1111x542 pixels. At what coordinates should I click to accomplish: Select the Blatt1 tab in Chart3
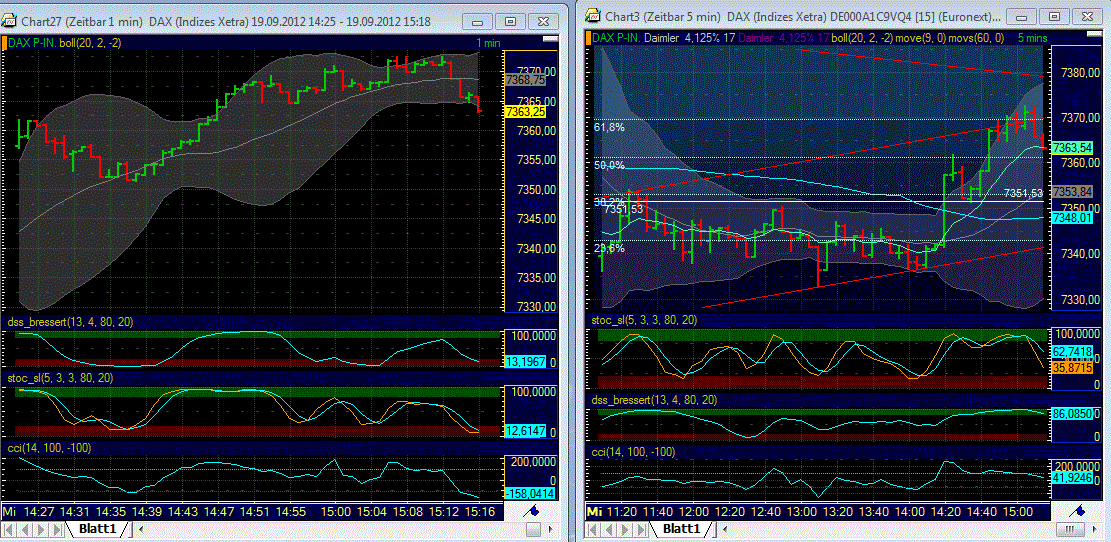pyautogui.click(x=681, y=529)
